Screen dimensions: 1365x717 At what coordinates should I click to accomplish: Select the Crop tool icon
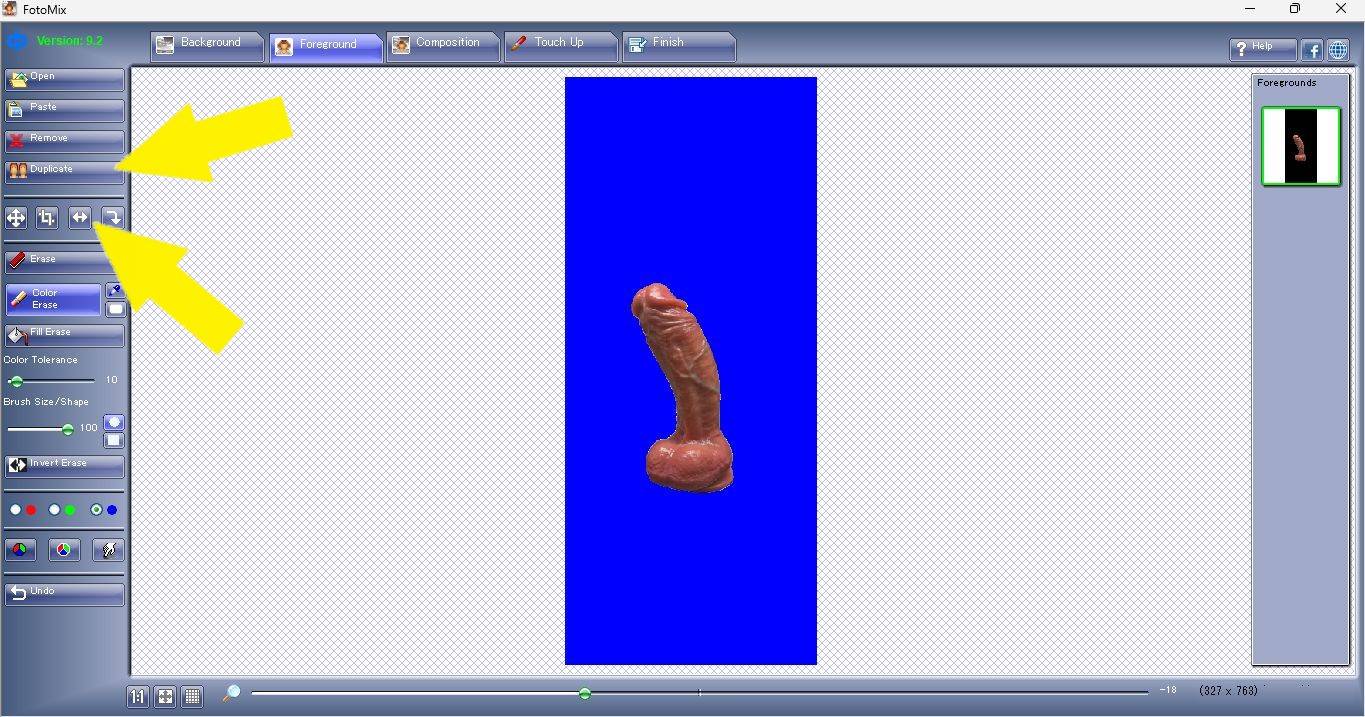coord(47,217)
